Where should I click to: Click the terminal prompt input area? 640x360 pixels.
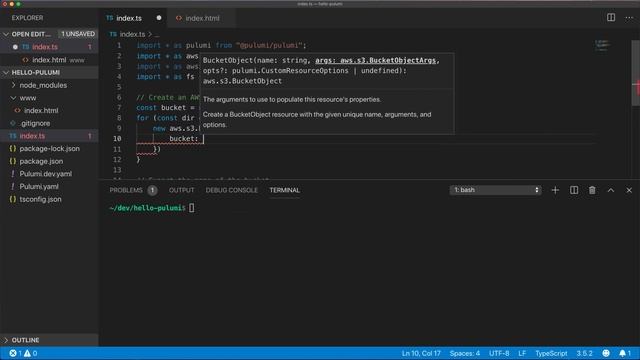coord(191,208)
